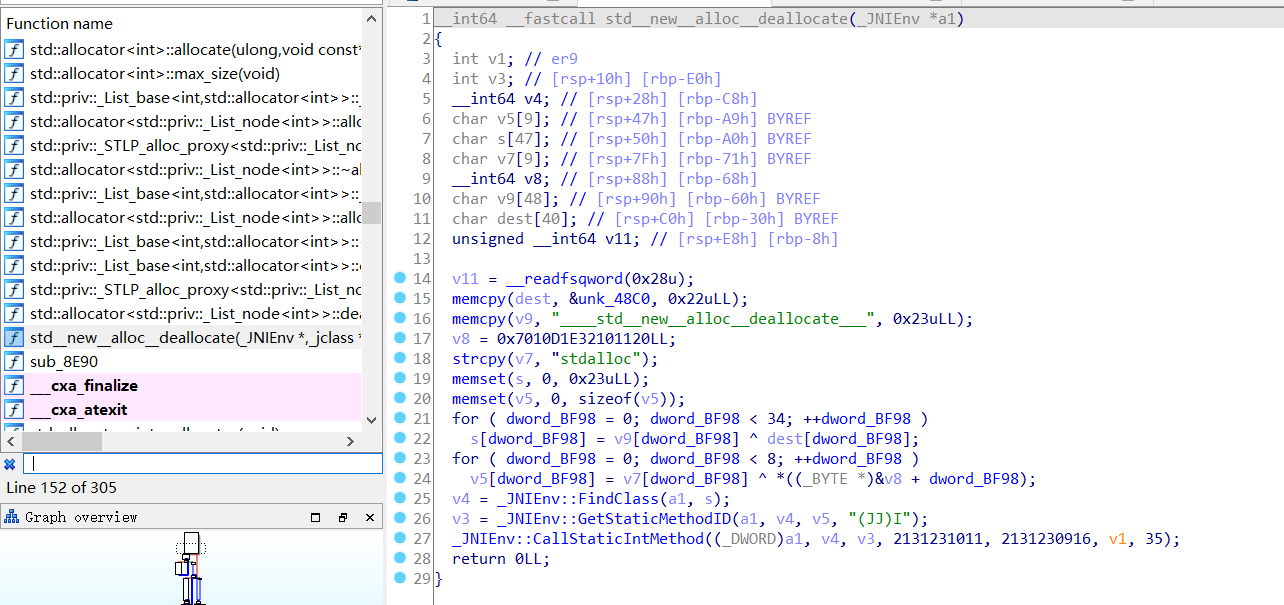Click the blue X icon beside filter box
The height and width of the screenshot is (605, 1284).
[9, 464]
